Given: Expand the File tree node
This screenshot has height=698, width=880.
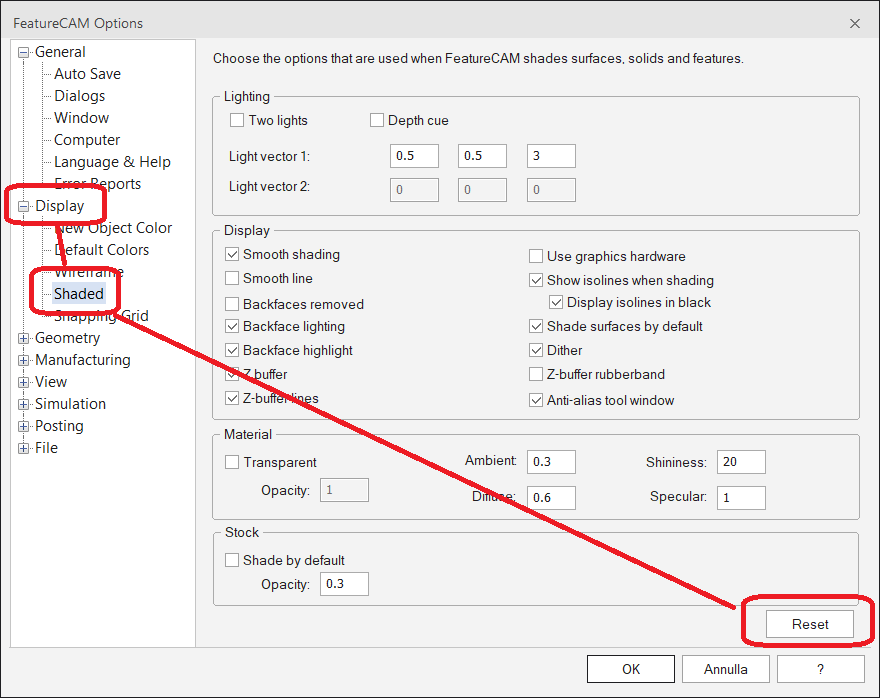Looking at the screenshot, I should tap(22, 448).
